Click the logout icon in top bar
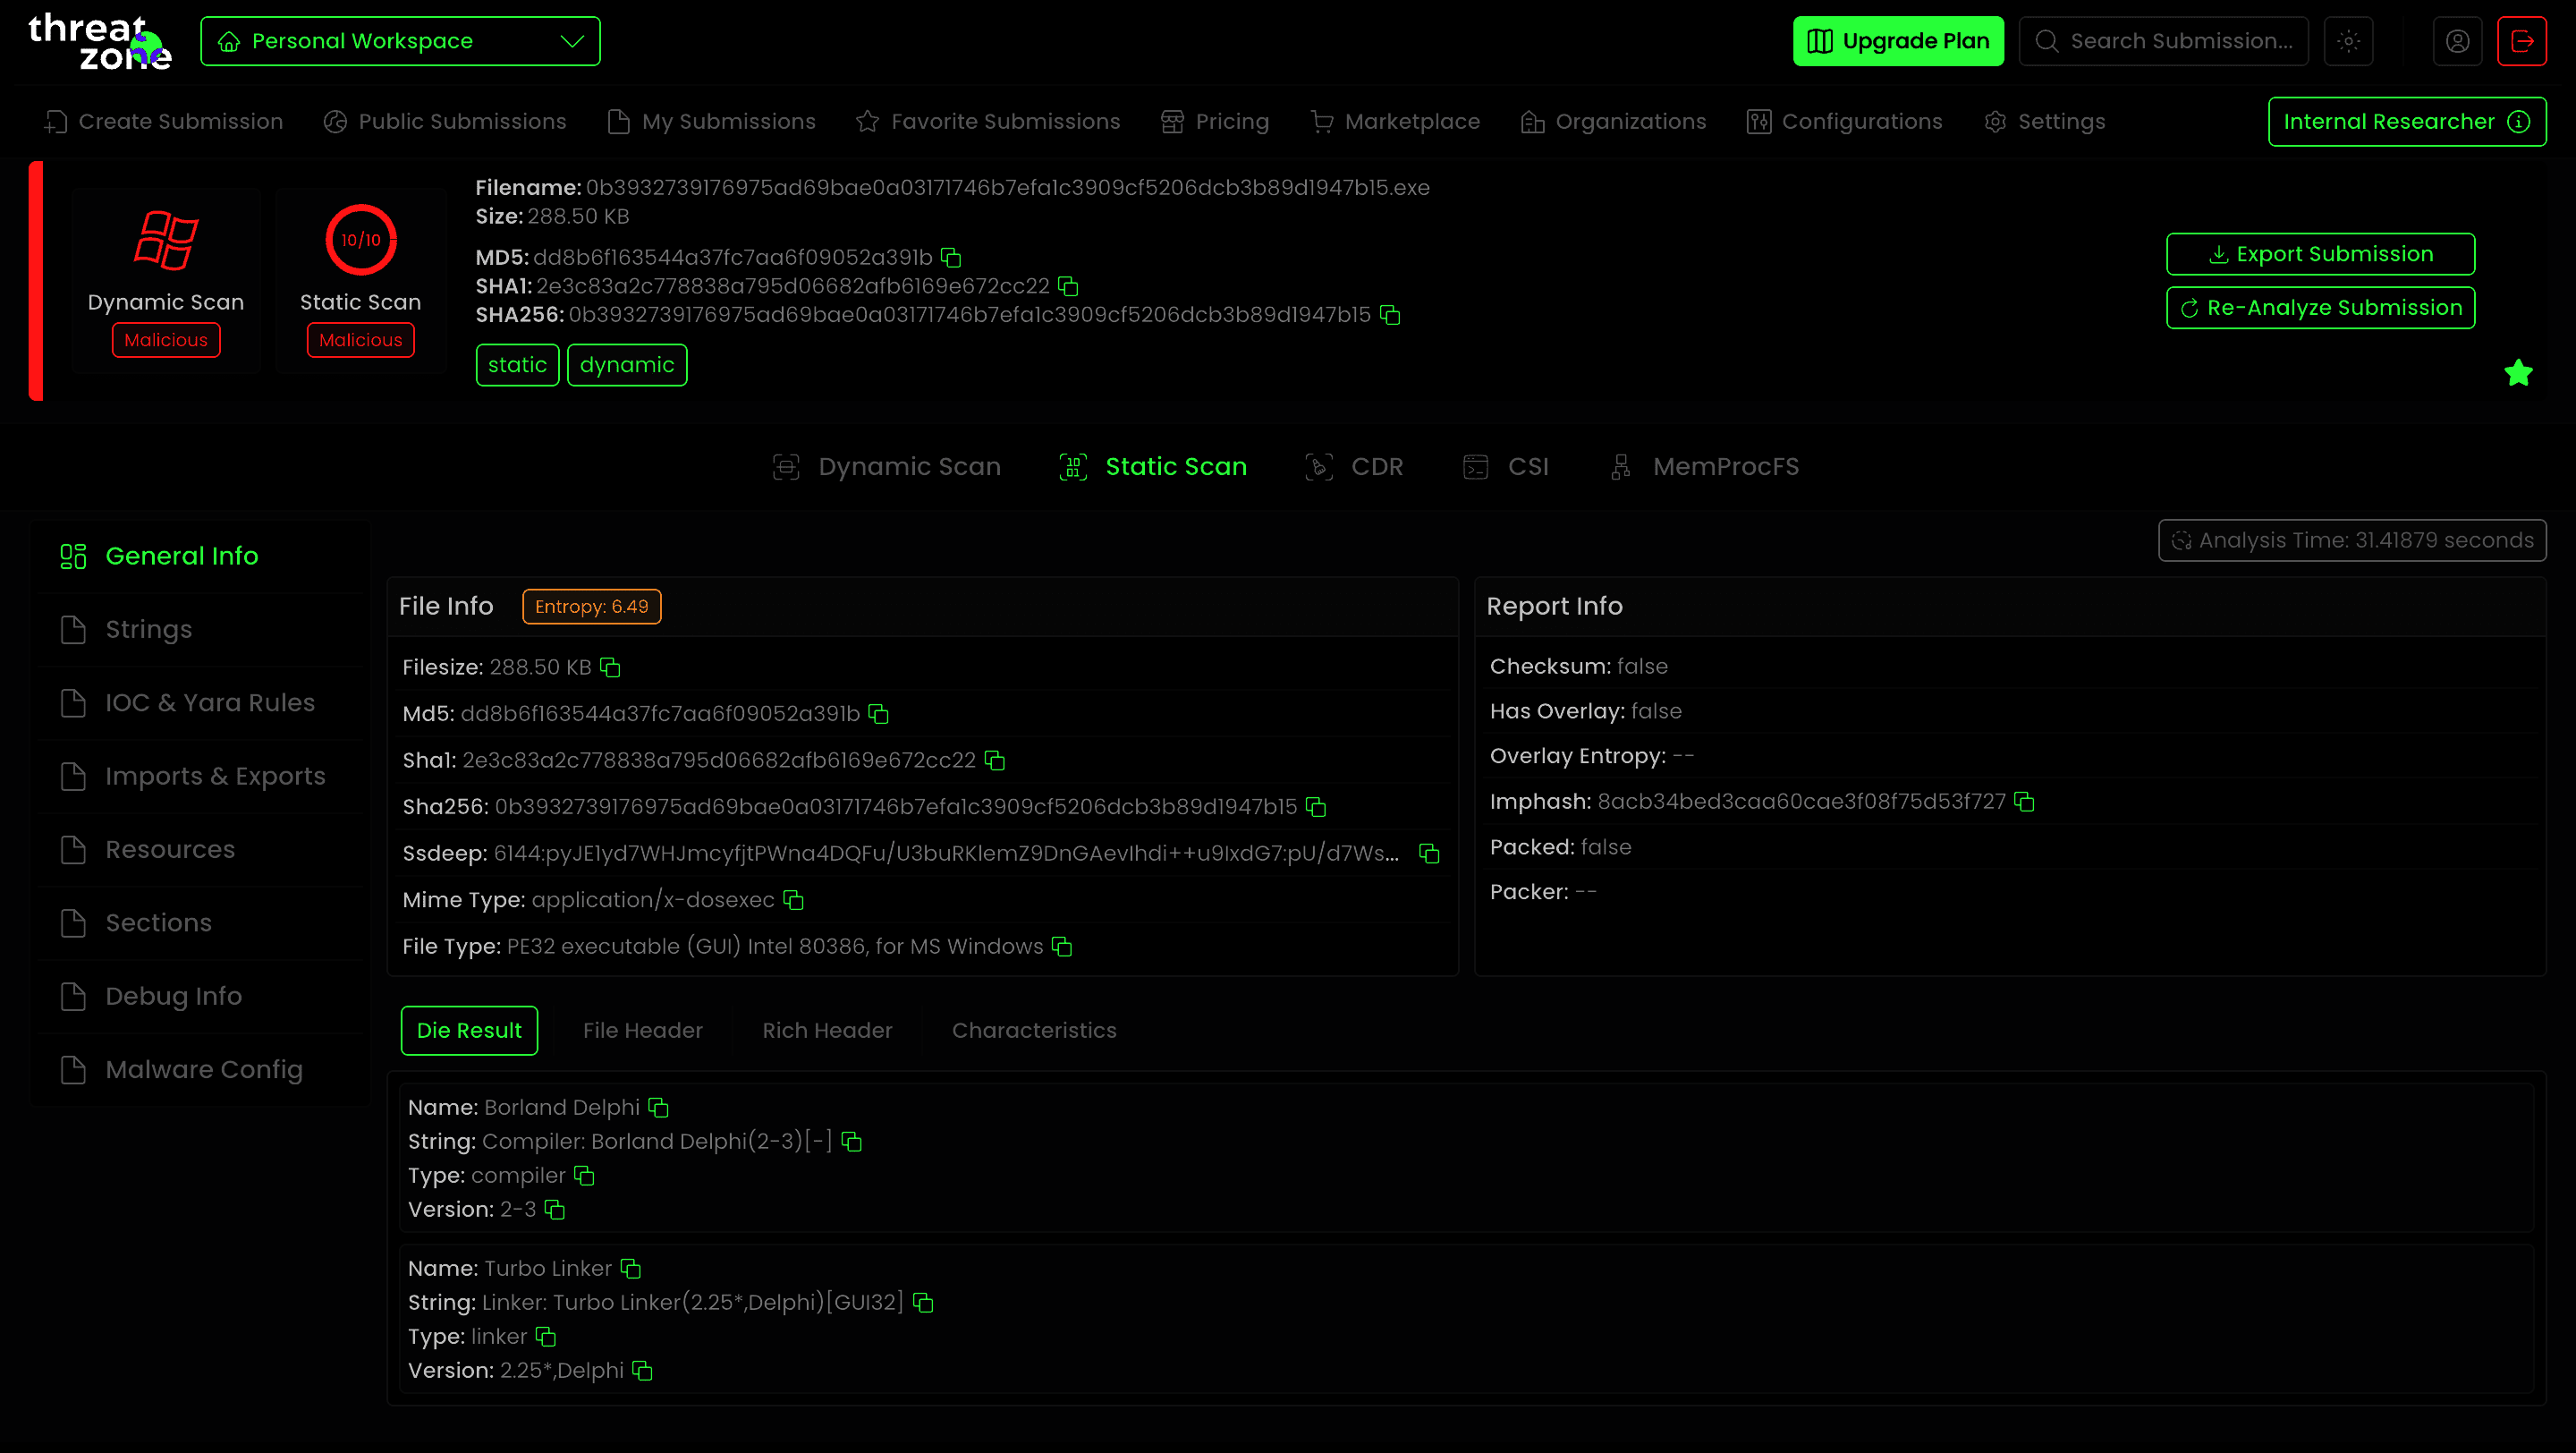The image size is (2576, 1453). [2521, 41]
